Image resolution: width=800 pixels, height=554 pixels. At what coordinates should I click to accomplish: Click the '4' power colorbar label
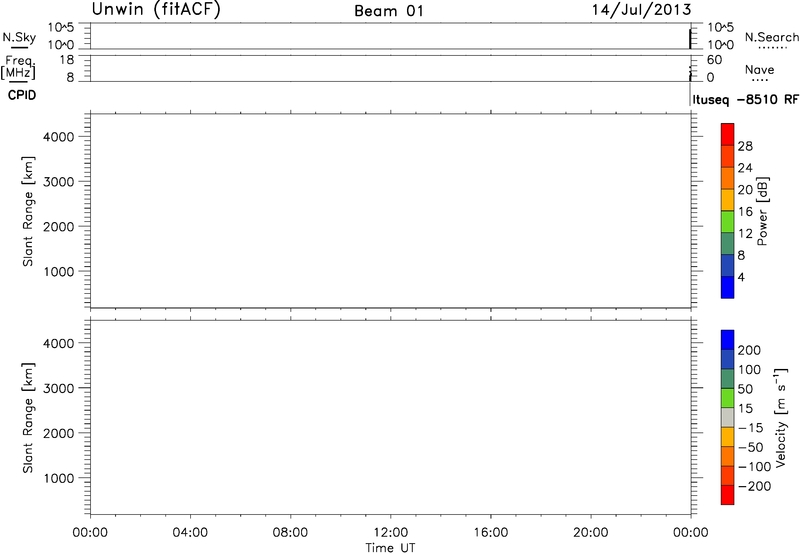[x=741, y=278]
